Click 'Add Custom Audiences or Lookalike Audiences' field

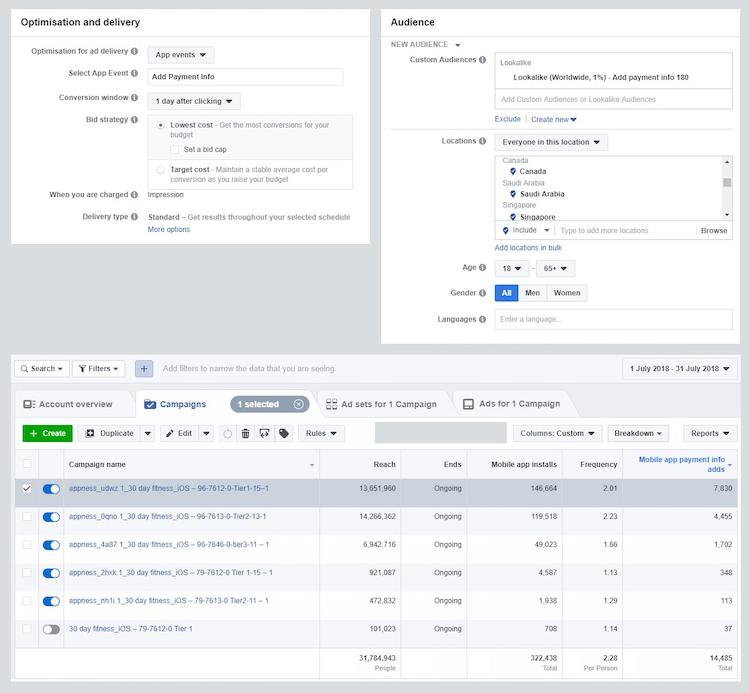coord(614,99)
